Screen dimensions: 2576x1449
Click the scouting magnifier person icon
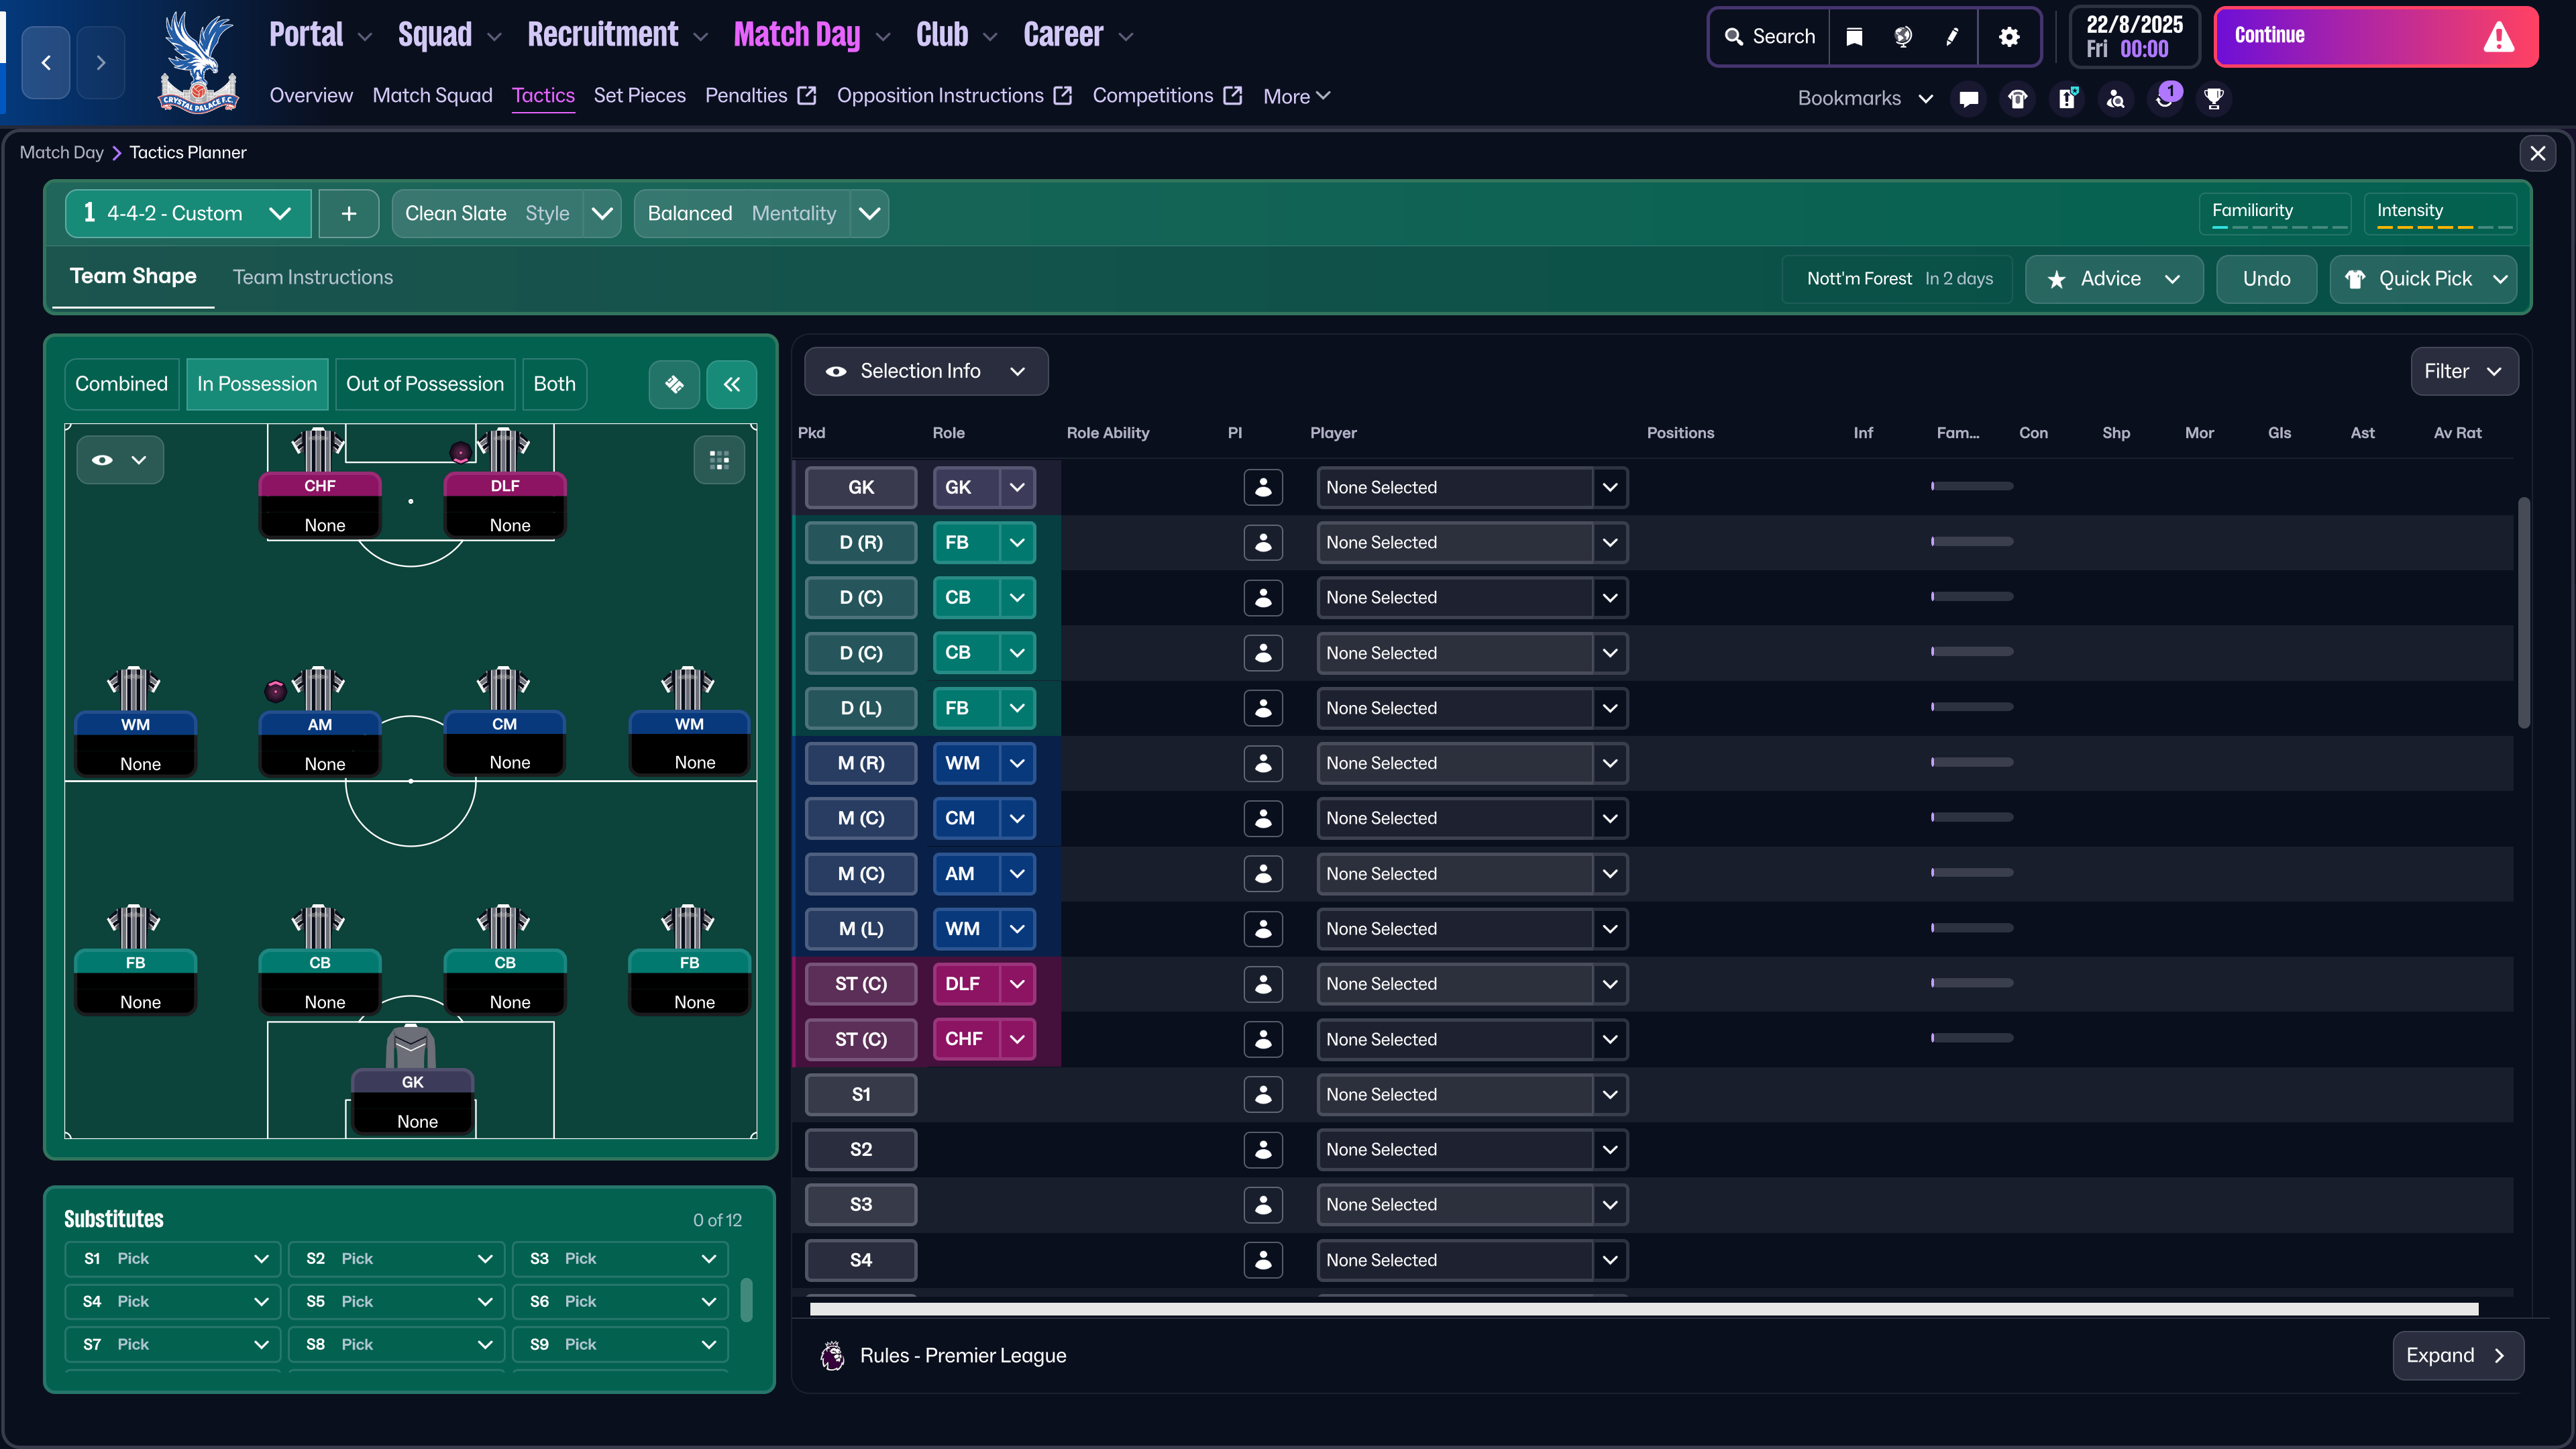(2116, 98)
